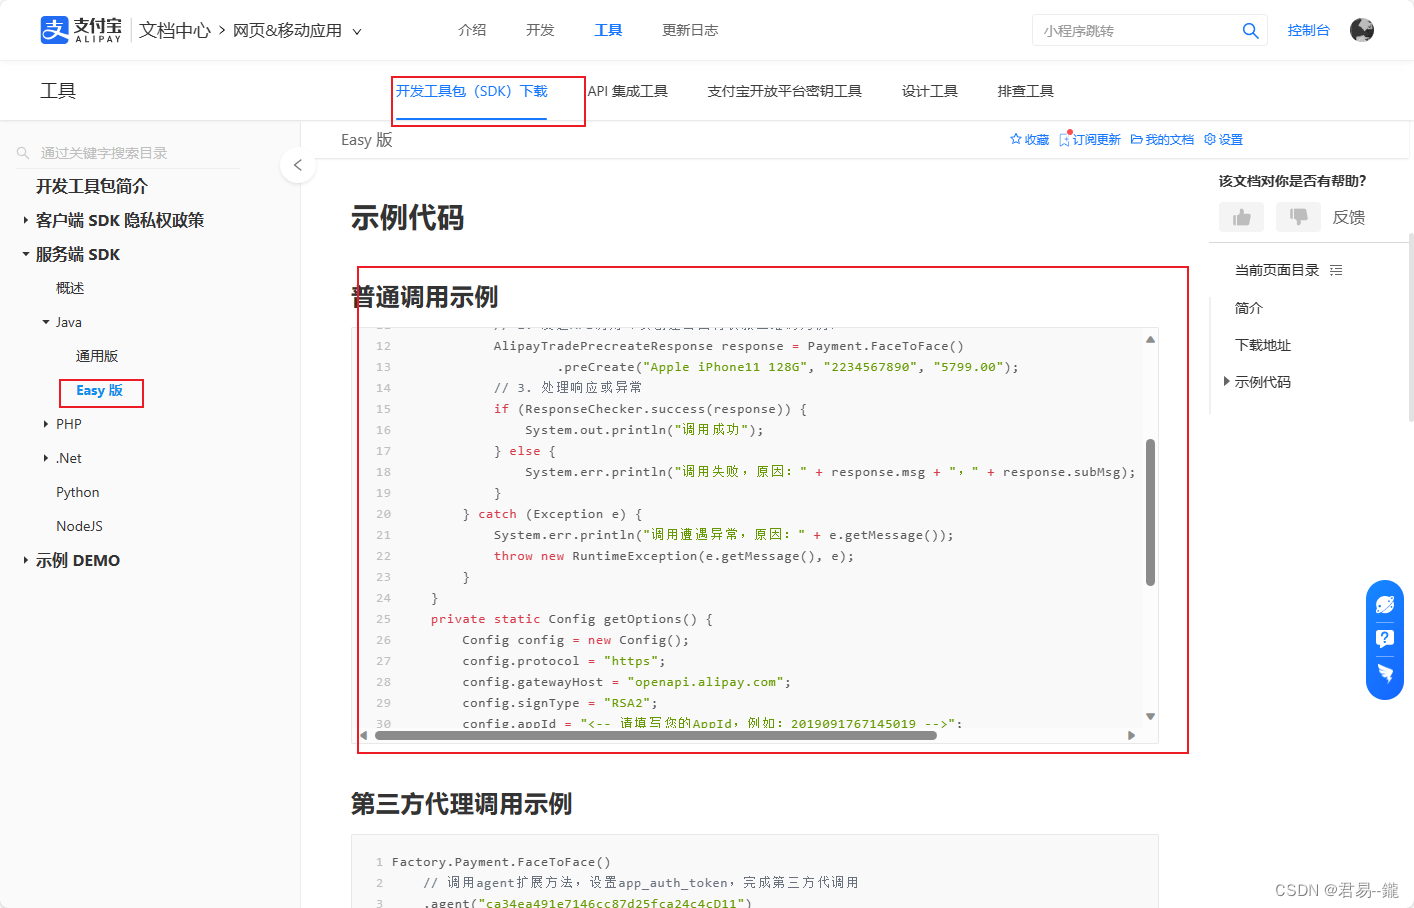Collapse the Java tree node
This screenshot has width=1414, height=908.
tap(46, 322)
